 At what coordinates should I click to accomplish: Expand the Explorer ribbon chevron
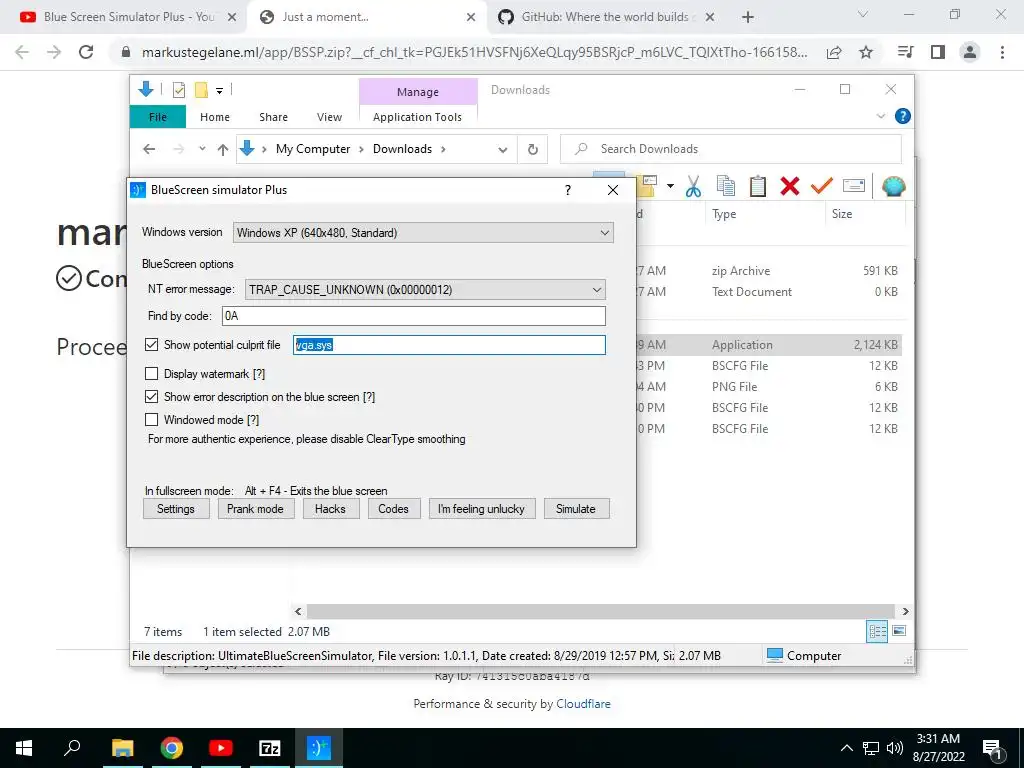click(x=880, y=116)
